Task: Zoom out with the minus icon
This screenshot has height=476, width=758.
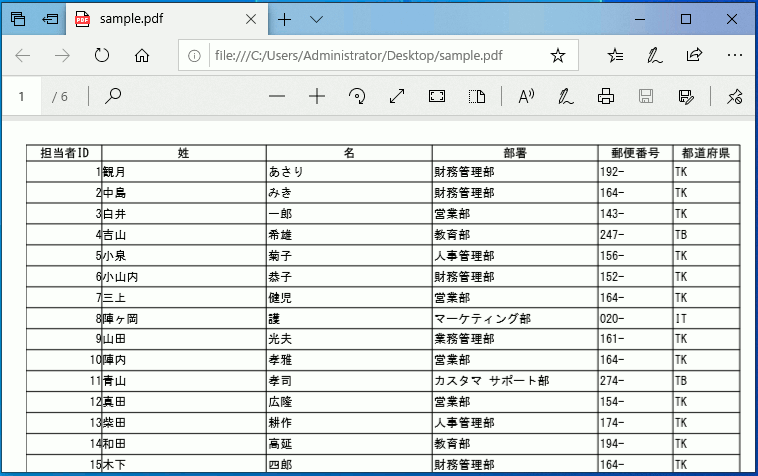Action: click(x=277, y=96)
